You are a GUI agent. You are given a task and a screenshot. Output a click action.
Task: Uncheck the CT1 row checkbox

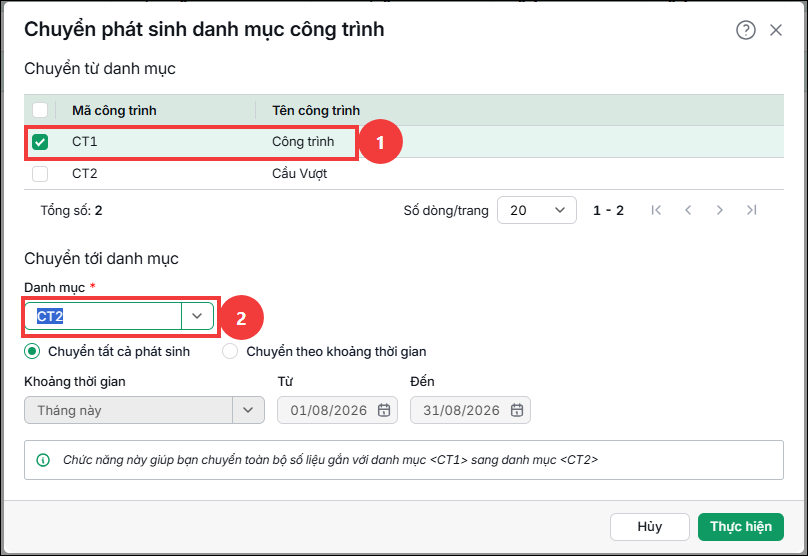point(40,142)
